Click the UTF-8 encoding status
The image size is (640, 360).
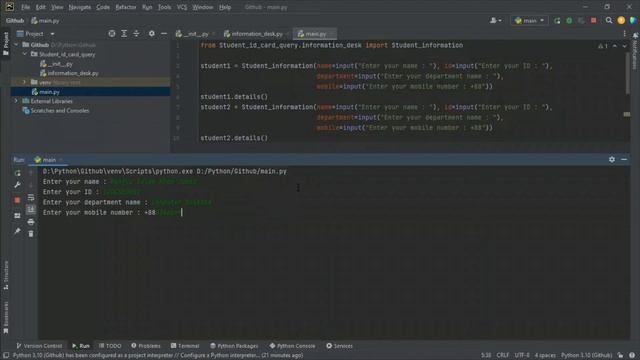[x=522, y=356]
